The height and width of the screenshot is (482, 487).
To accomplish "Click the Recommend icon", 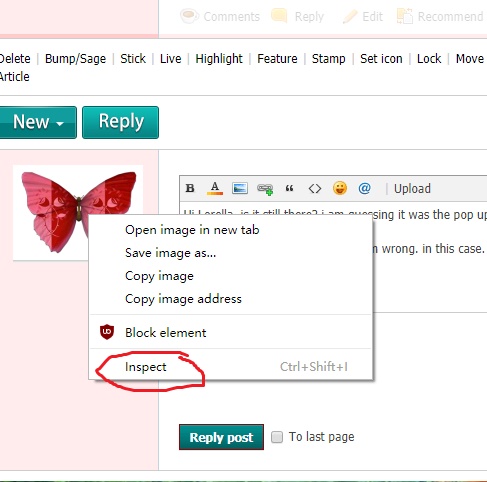I will coord(404,16).
